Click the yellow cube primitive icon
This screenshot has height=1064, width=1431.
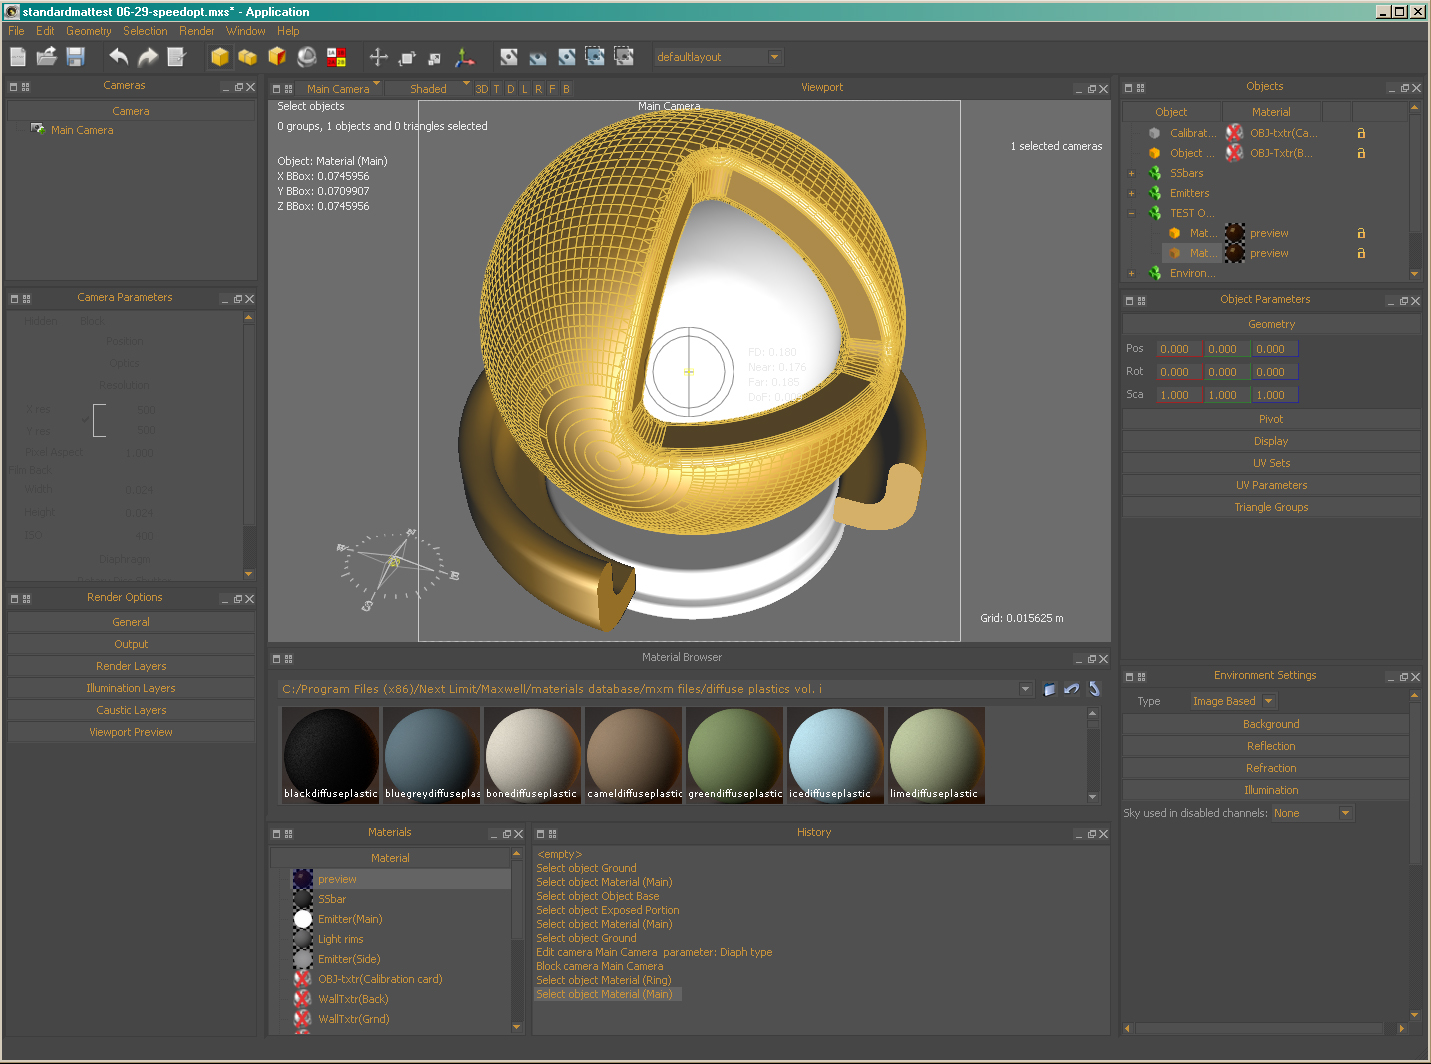(x=219, y=57)
